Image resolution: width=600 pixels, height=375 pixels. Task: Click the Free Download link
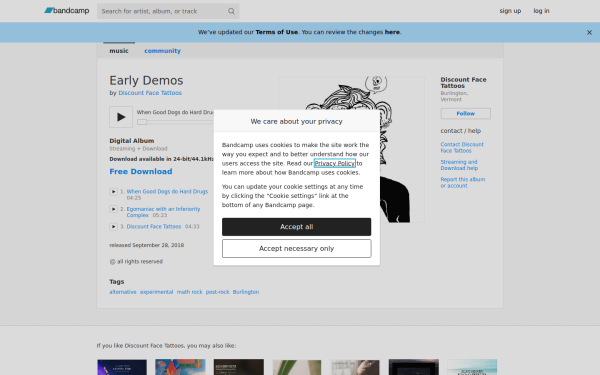(141, 171)
